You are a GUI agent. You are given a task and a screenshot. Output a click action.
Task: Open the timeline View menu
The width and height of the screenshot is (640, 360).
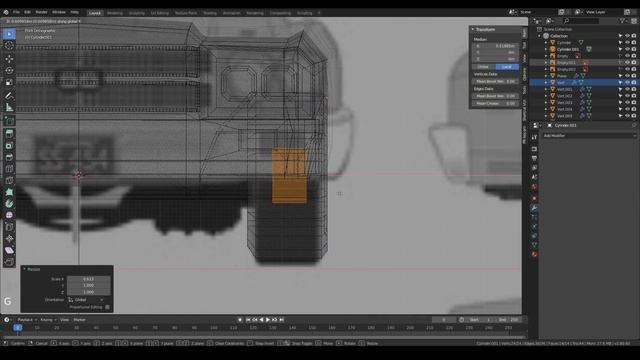64,320
